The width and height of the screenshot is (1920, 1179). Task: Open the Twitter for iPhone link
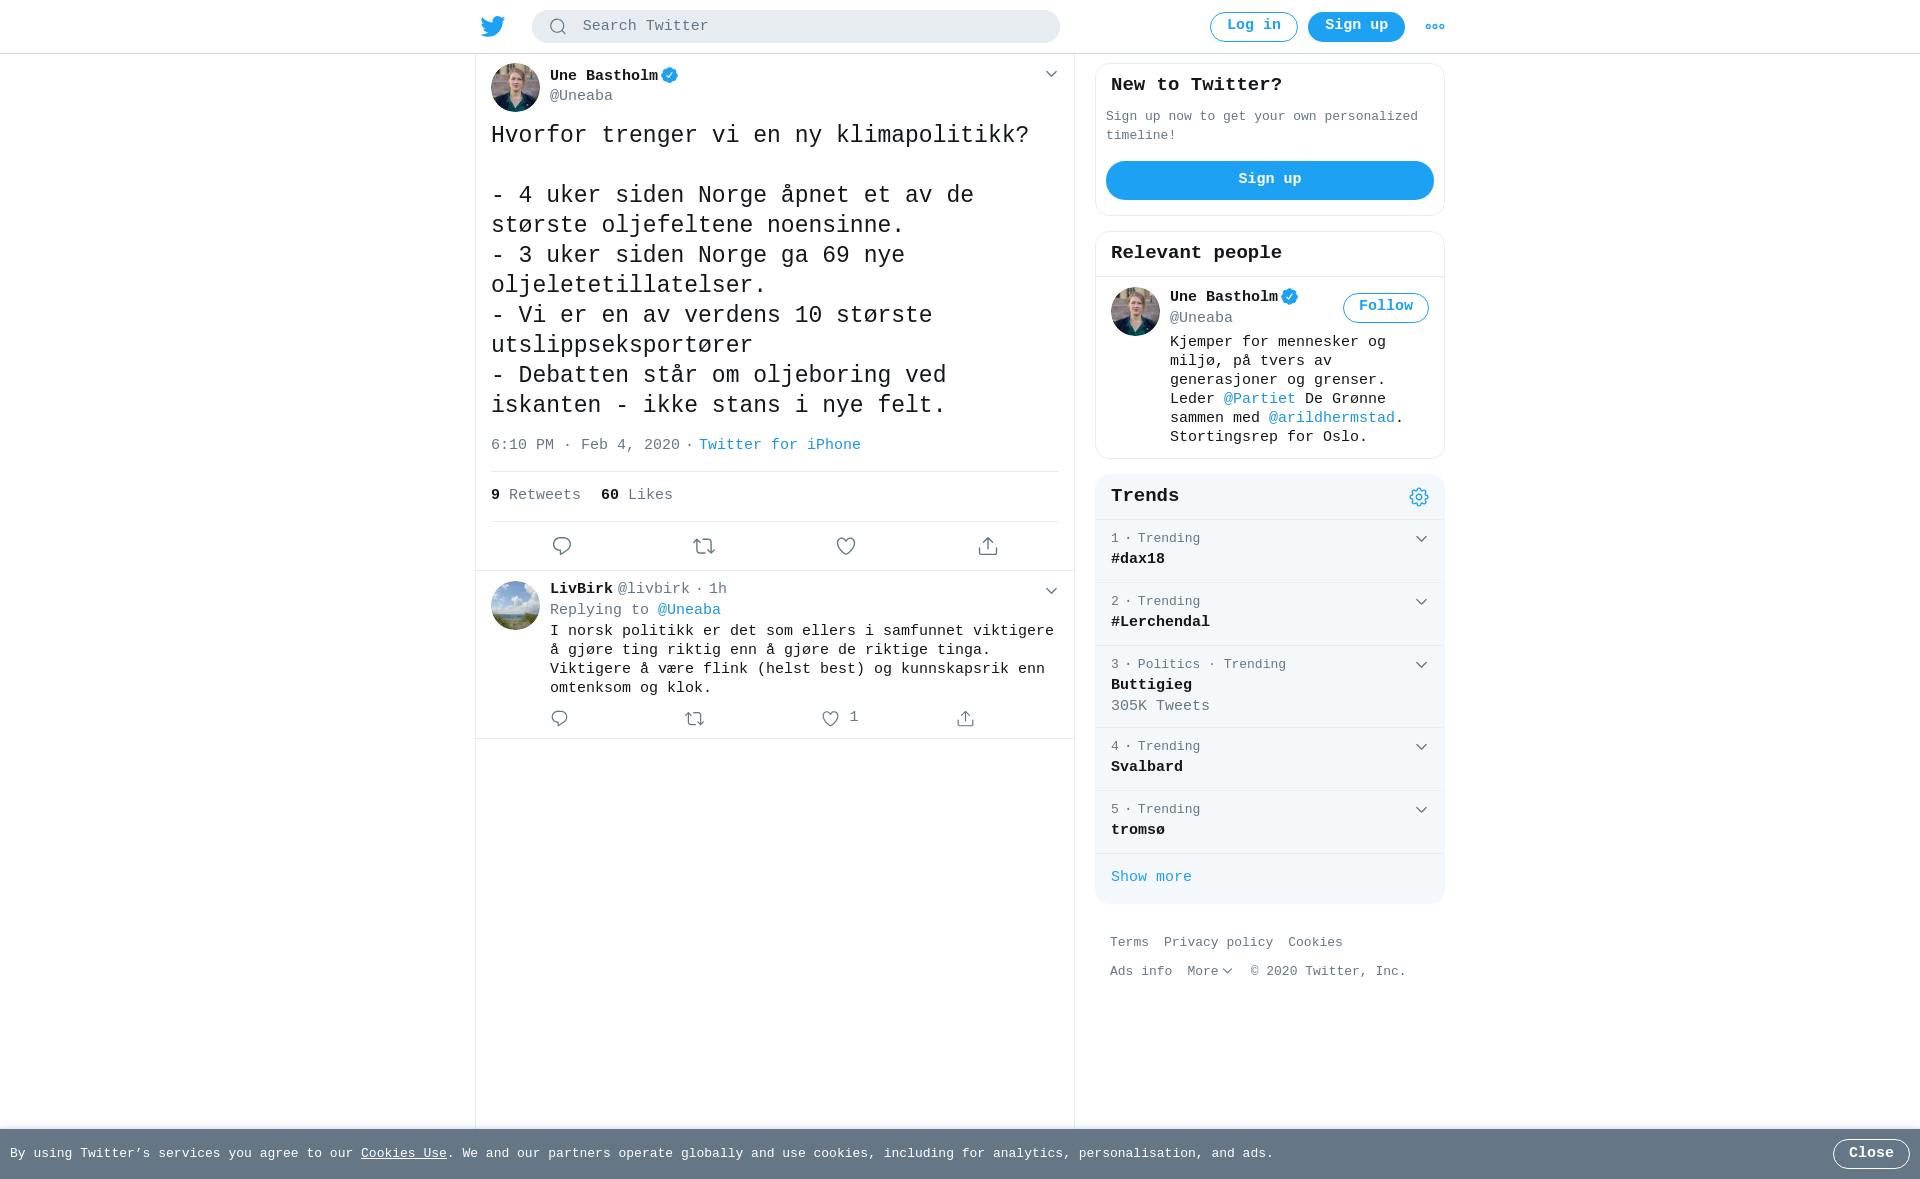[x=780, y=445]
